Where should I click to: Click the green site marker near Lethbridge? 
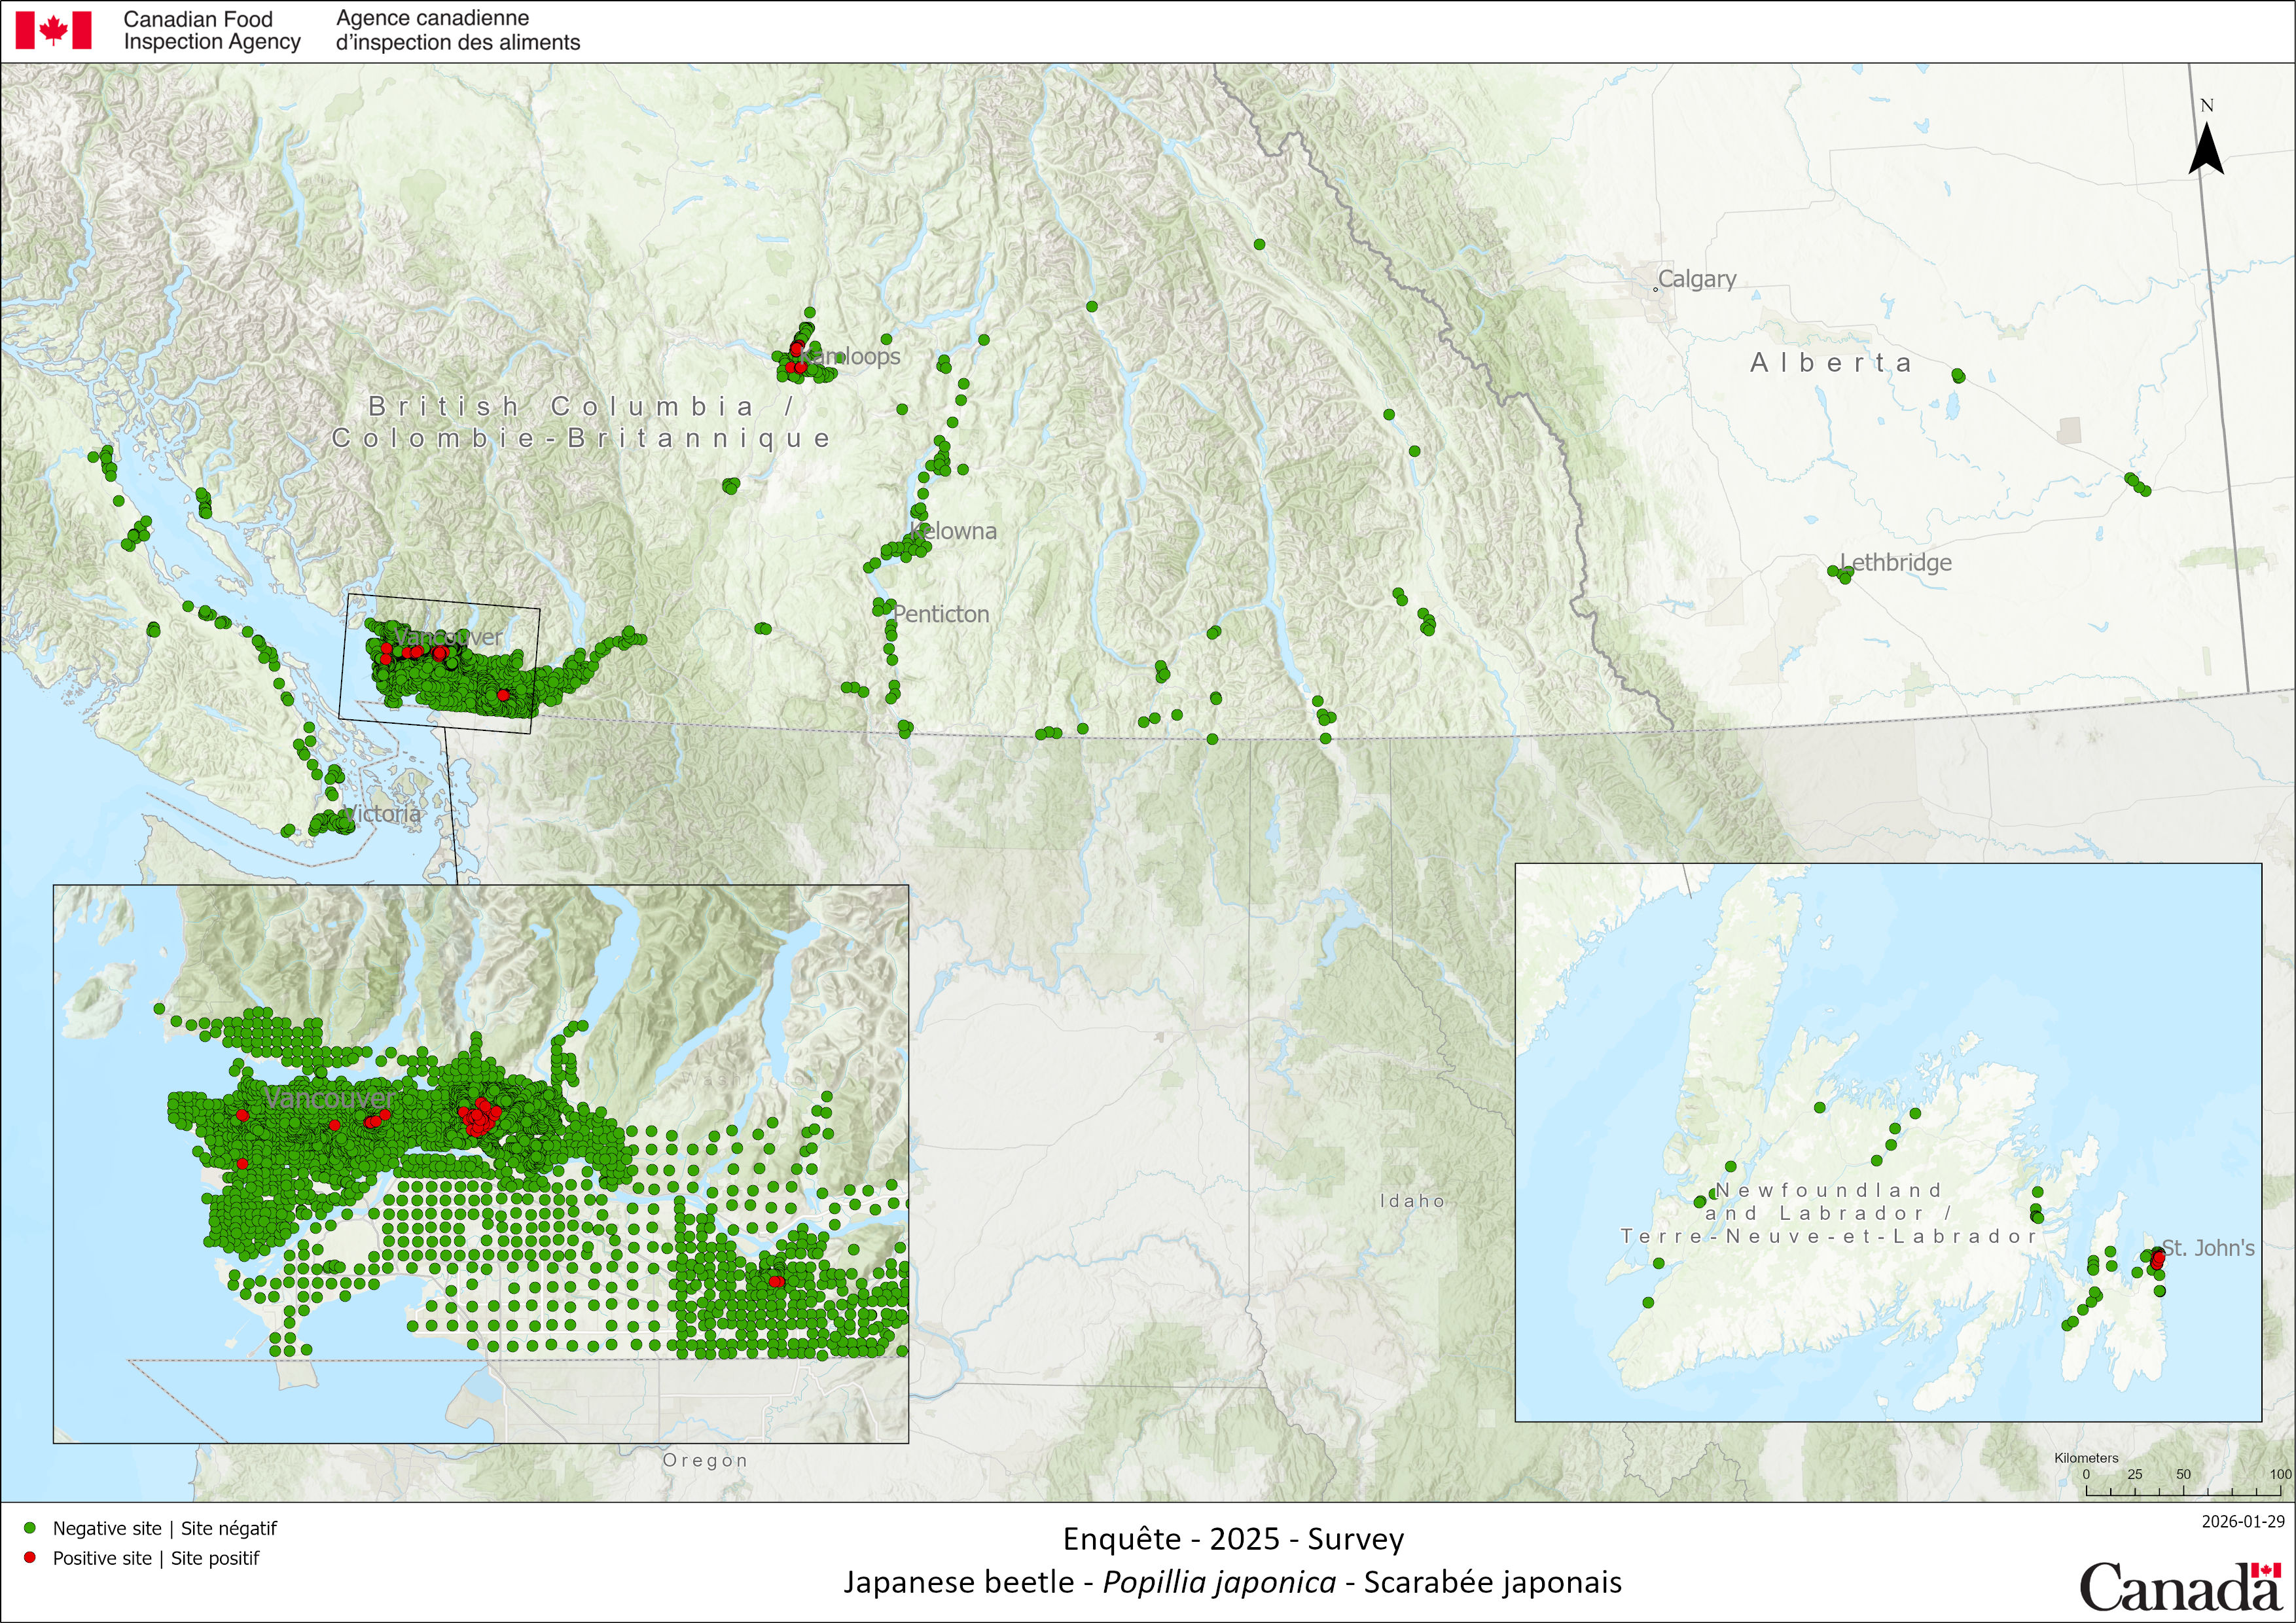(x=1840, y=573)
